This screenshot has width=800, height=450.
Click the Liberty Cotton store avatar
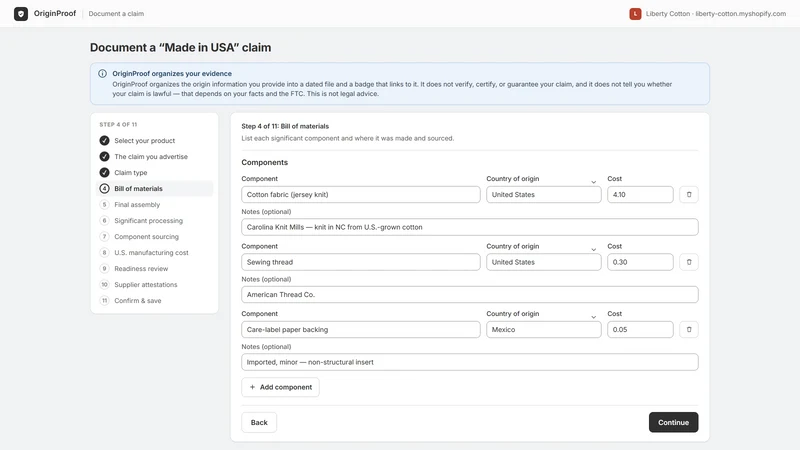pyautogui.click(x=635, y=14)
